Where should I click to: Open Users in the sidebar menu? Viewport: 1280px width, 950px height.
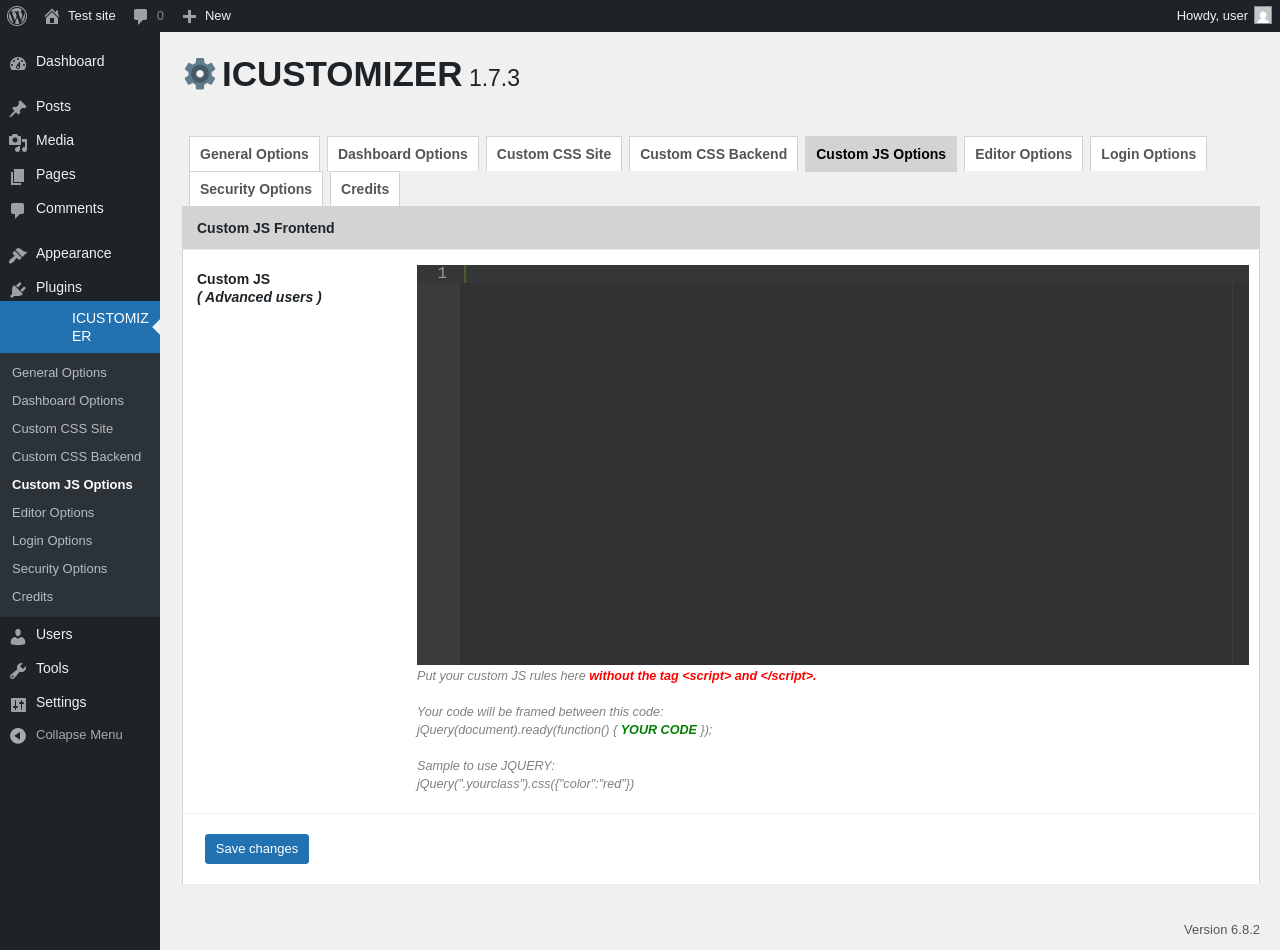[x=80, y=634]
